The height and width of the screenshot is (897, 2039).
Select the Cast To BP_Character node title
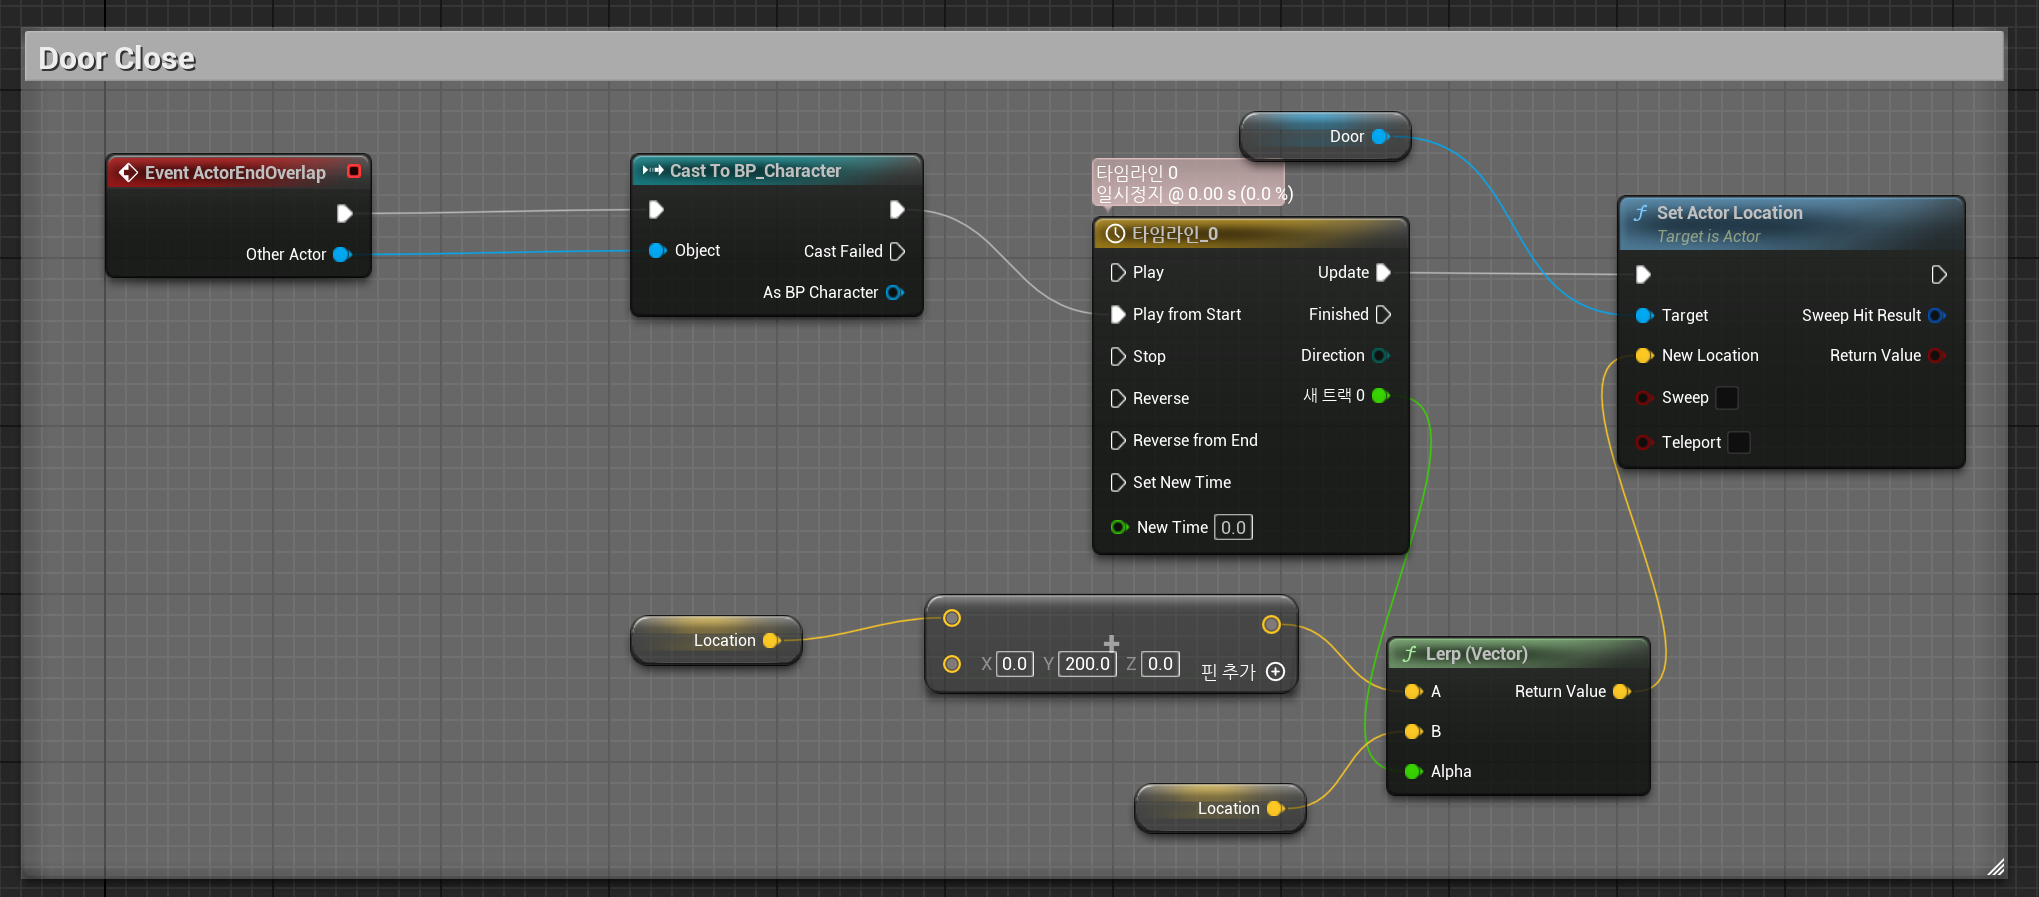click(755, 171)
